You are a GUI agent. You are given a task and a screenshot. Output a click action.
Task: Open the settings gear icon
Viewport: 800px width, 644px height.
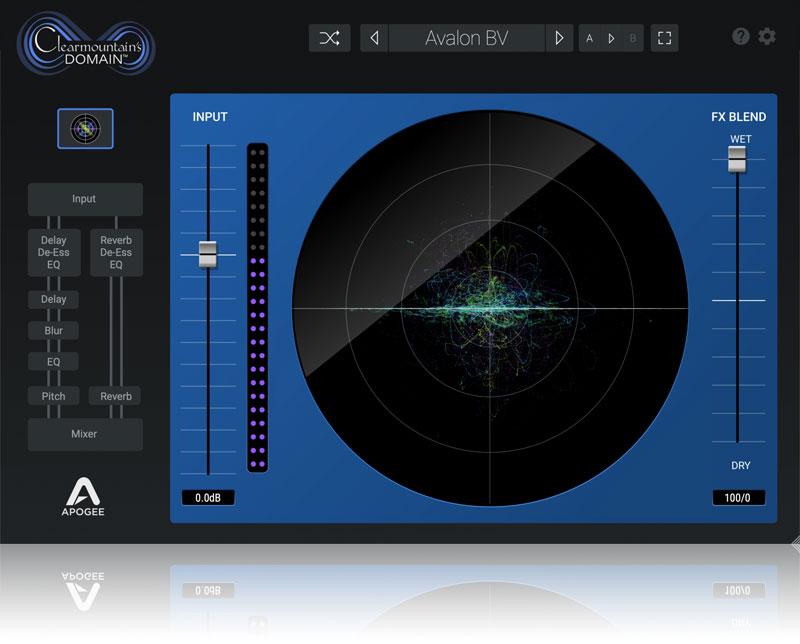coord(767,37)
